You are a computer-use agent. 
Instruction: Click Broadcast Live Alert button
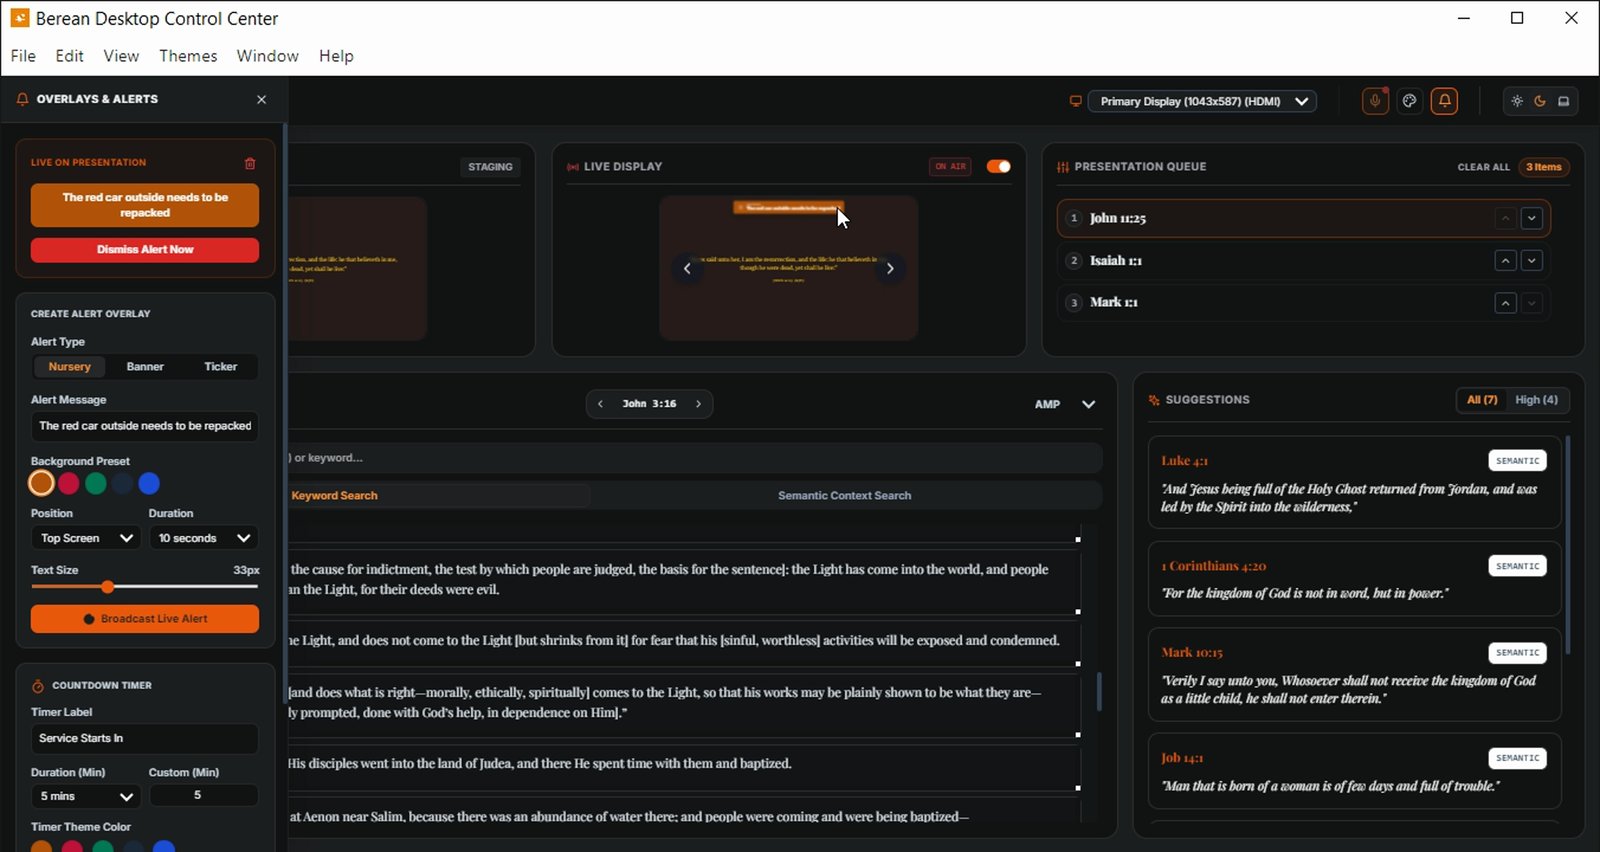click(x=145, y=619)
